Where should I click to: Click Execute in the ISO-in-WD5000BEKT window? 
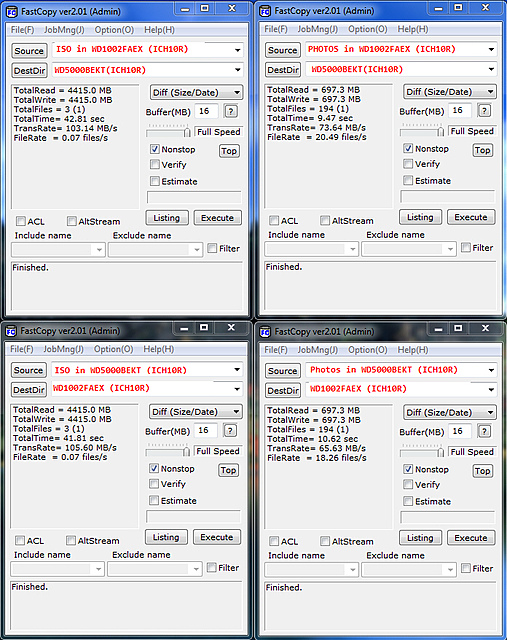(x=217, y=537)
